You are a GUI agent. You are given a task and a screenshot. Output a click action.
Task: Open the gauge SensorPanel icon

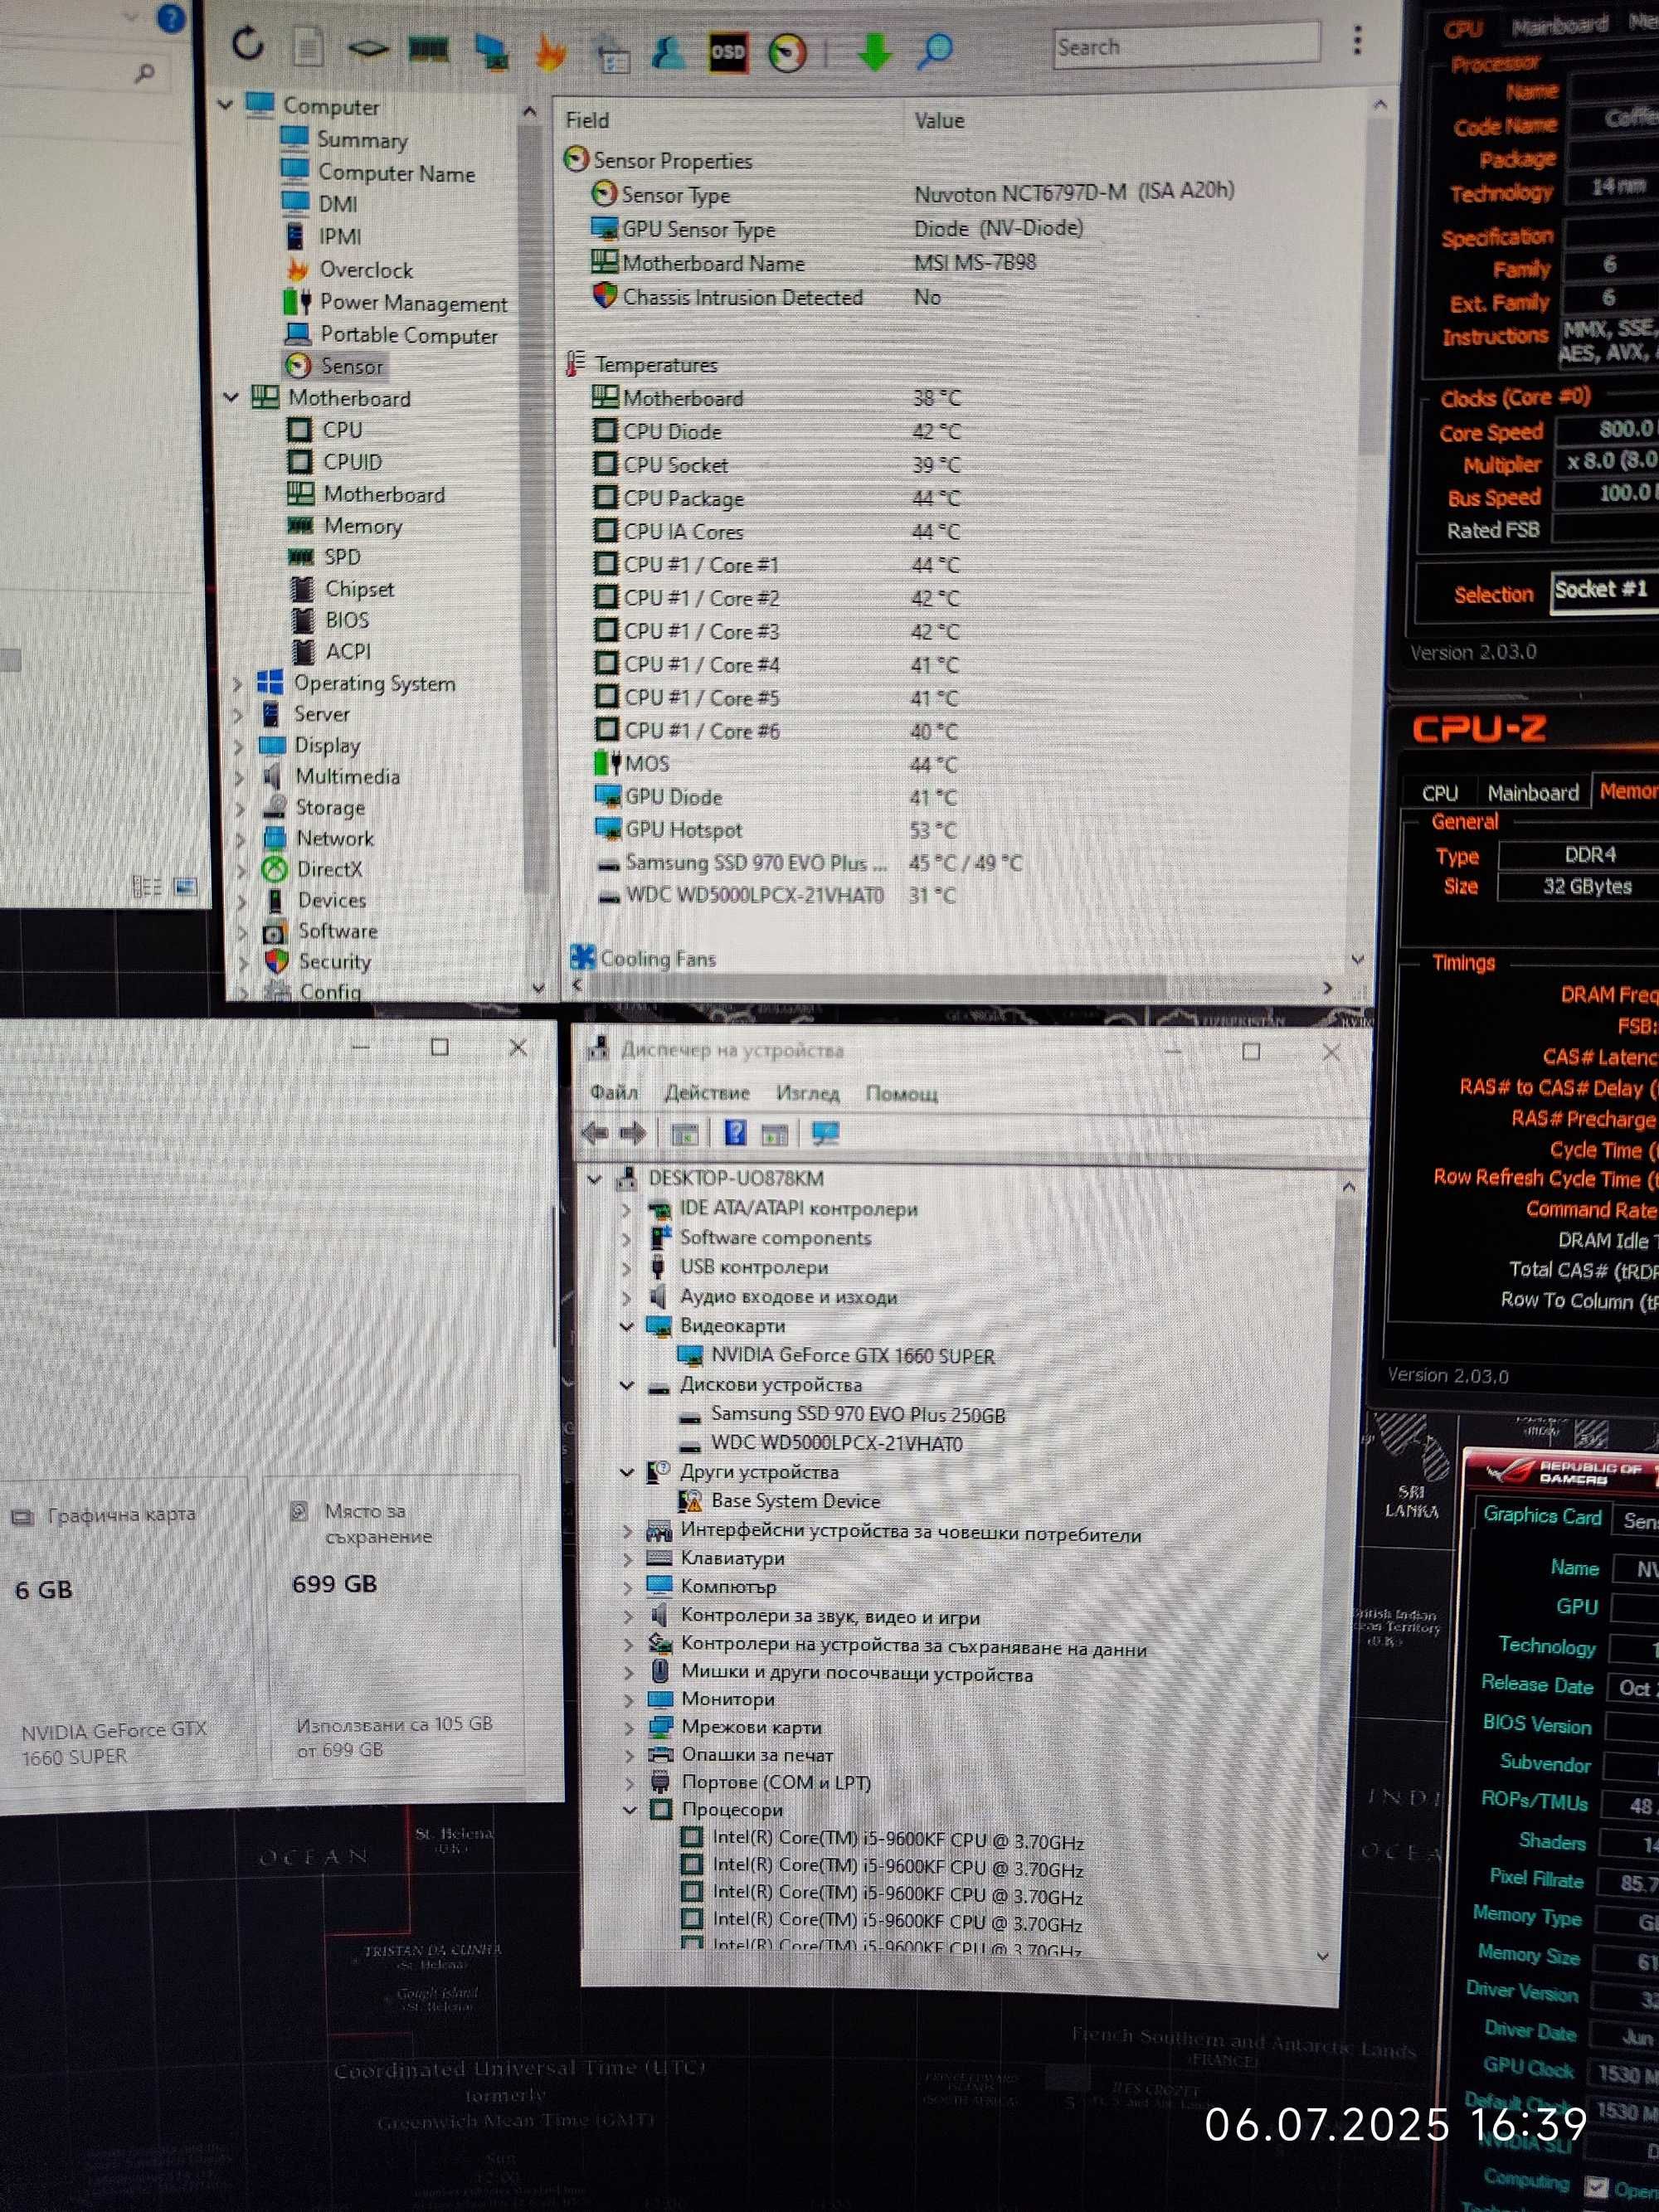[x=787, y=52]
